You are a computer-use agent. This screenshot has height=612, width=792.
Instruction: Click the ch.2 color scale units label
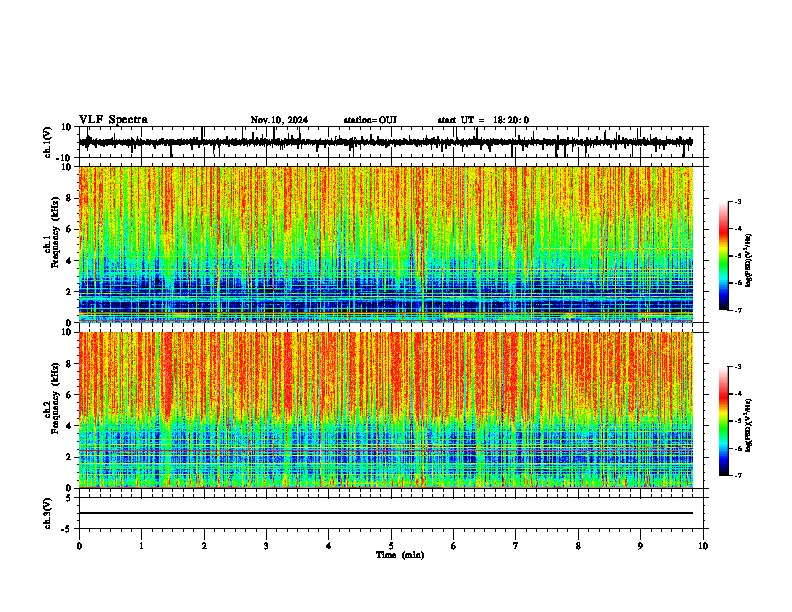tap(748, 425)
